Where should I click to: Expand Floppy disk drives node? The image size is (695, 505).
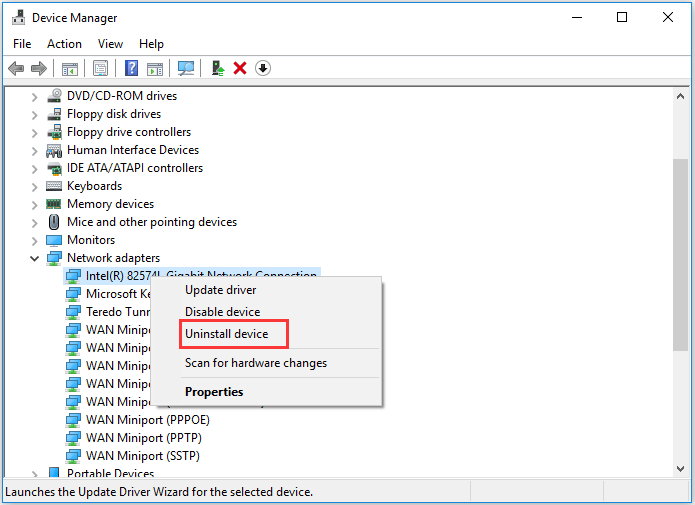pos(35,114)
